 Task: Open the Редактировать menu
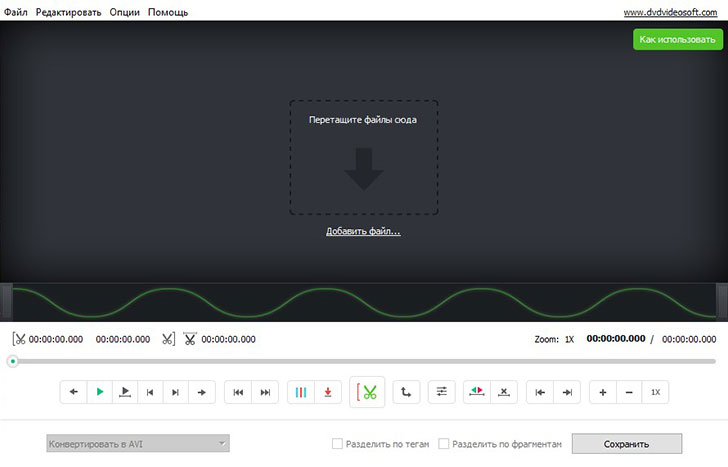click(x=68, y=12)
